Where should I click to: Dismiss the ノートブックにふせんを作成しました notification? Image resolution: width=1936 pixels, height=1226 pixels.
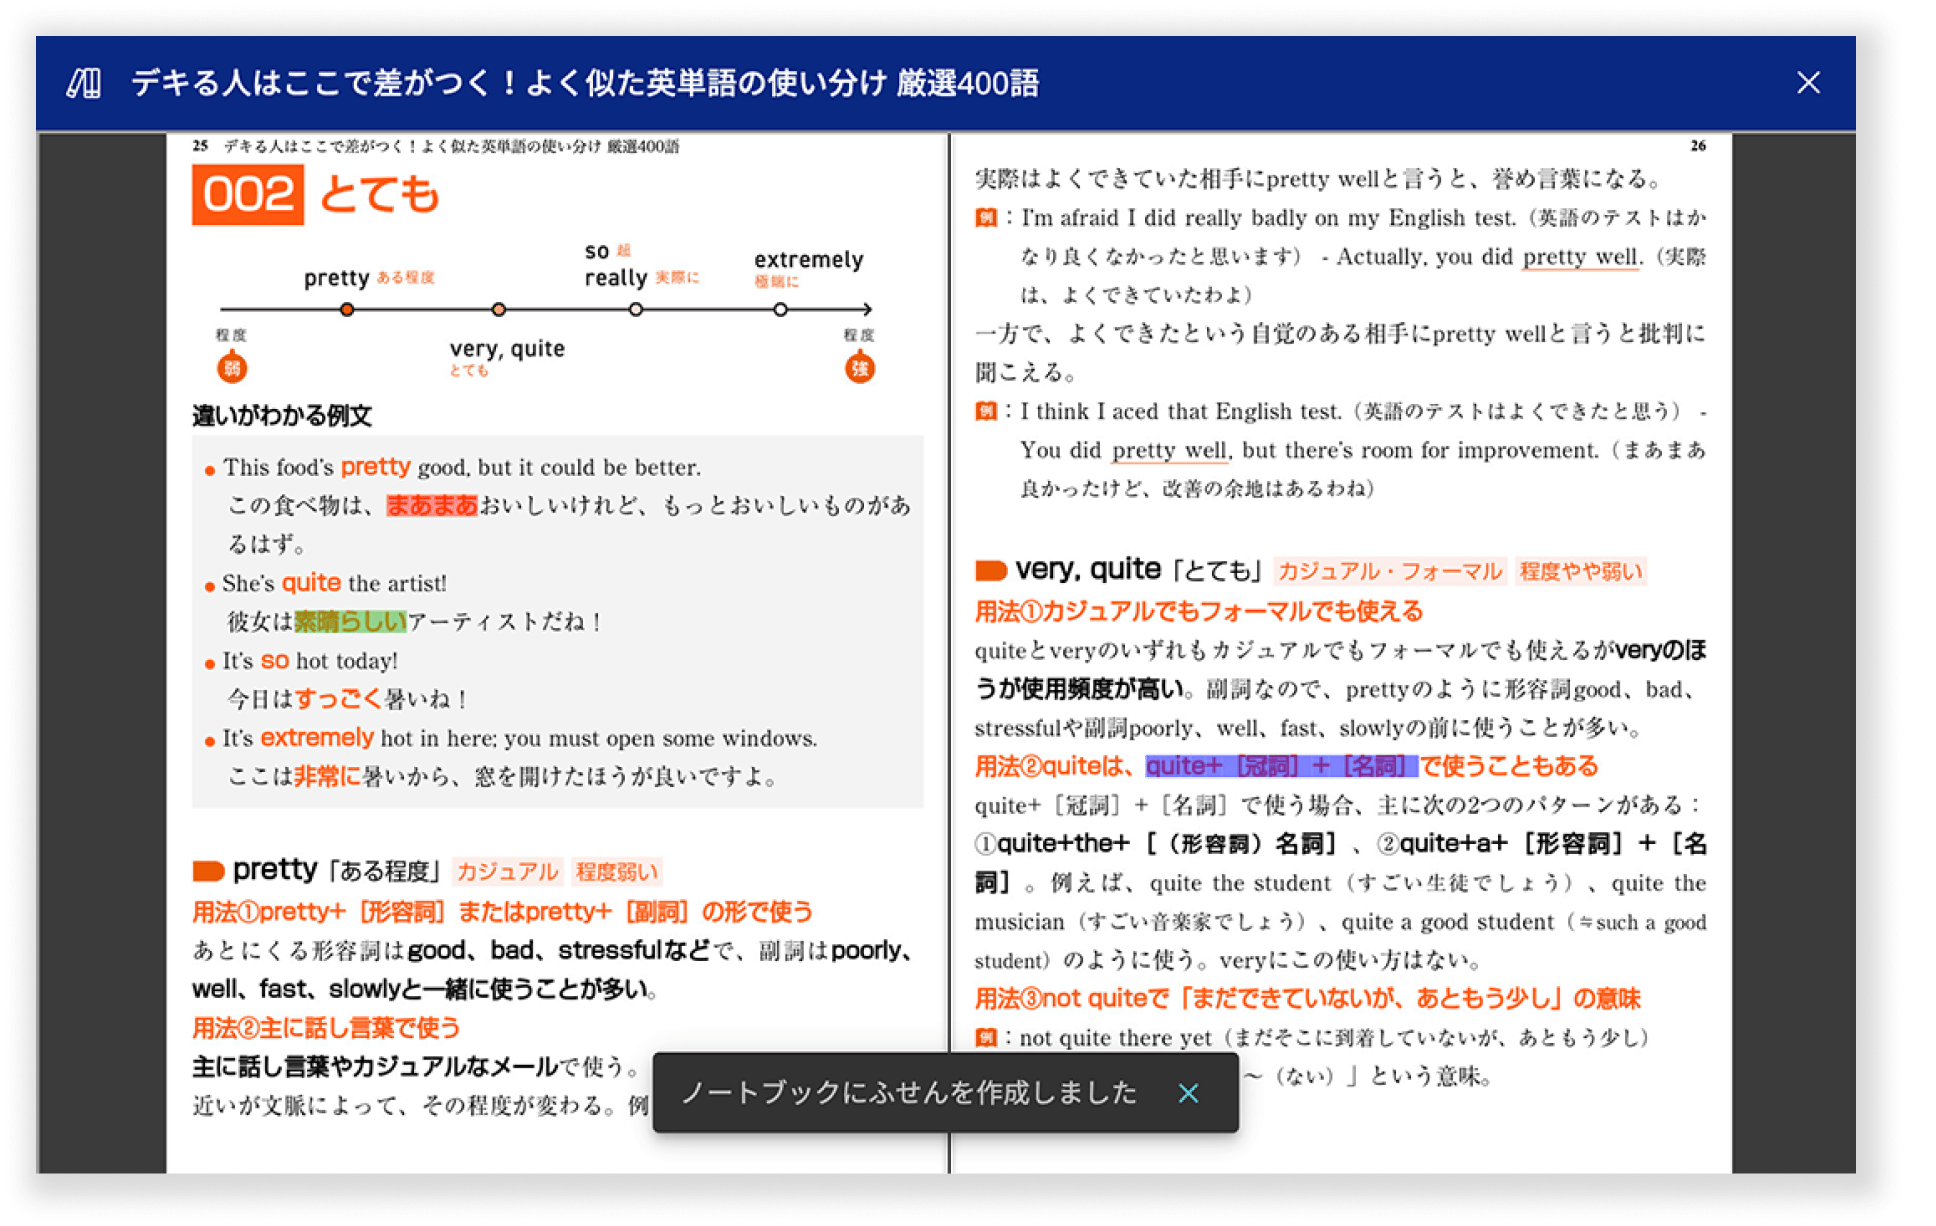[x=1188, y=1093]
